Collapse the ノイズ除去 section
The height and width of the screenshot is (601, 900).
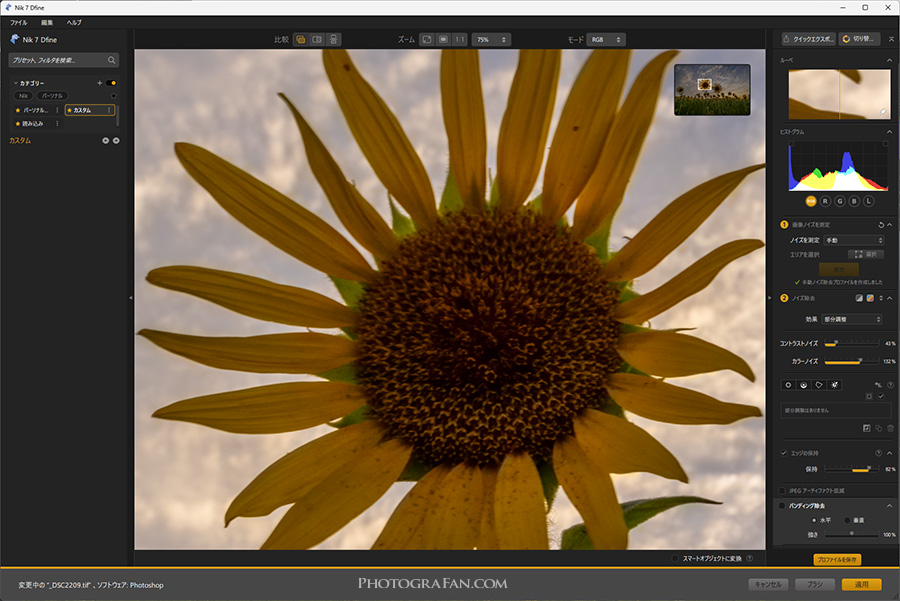point(890,298)
